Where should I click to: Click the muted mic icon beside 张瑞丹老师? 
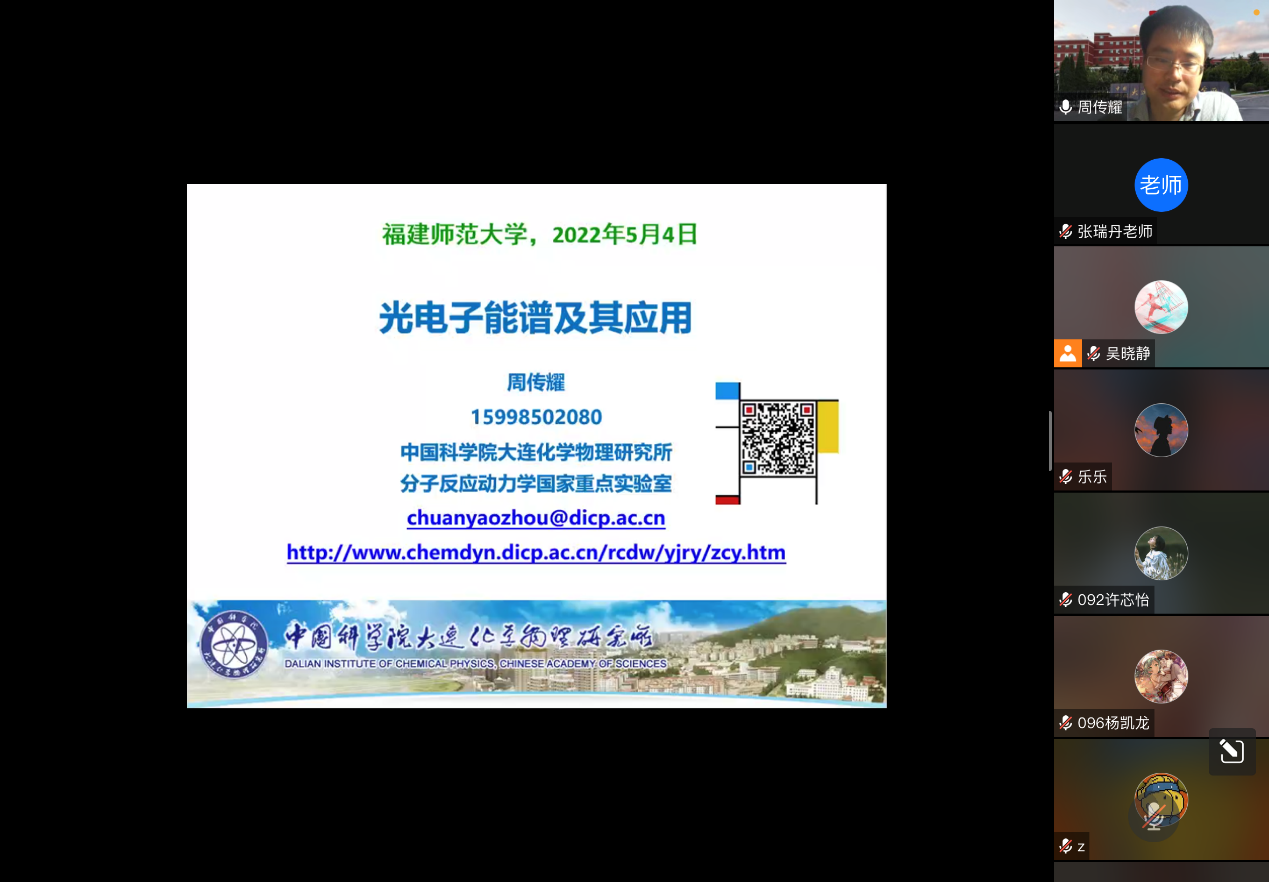pos(1066,231)
